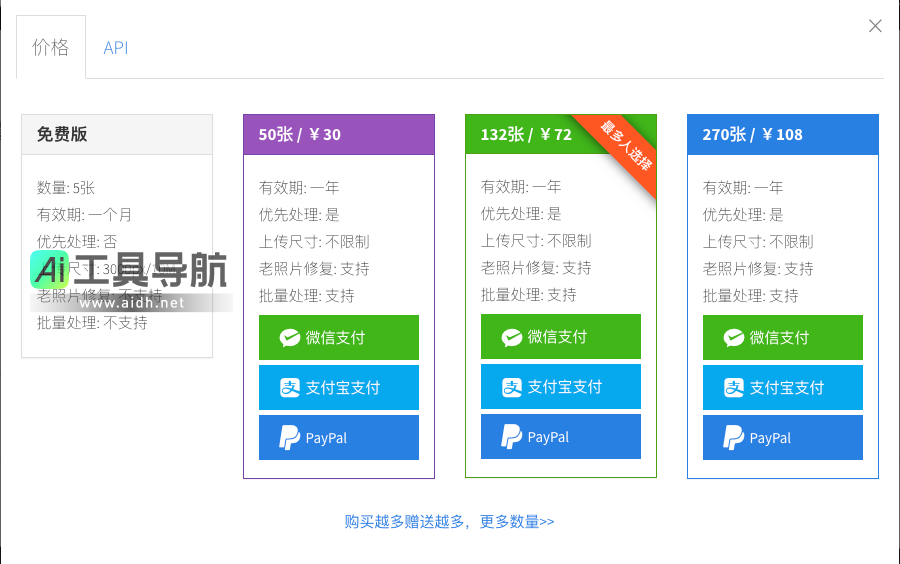Viewport: 900px width, 564px height.
Task: Select the 免费版 plan header
Action: pos(117,134)
